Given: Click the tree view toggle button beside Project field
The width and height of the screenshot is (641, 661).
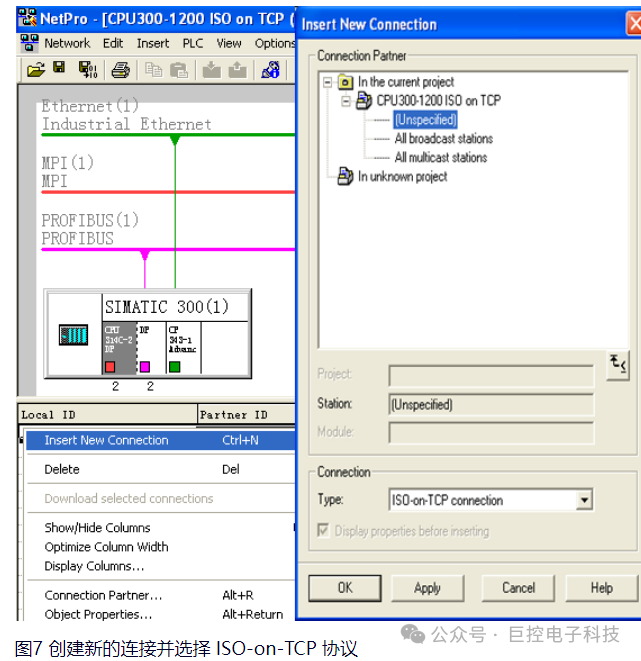Looking at the screenshot, I should [618, 365].
